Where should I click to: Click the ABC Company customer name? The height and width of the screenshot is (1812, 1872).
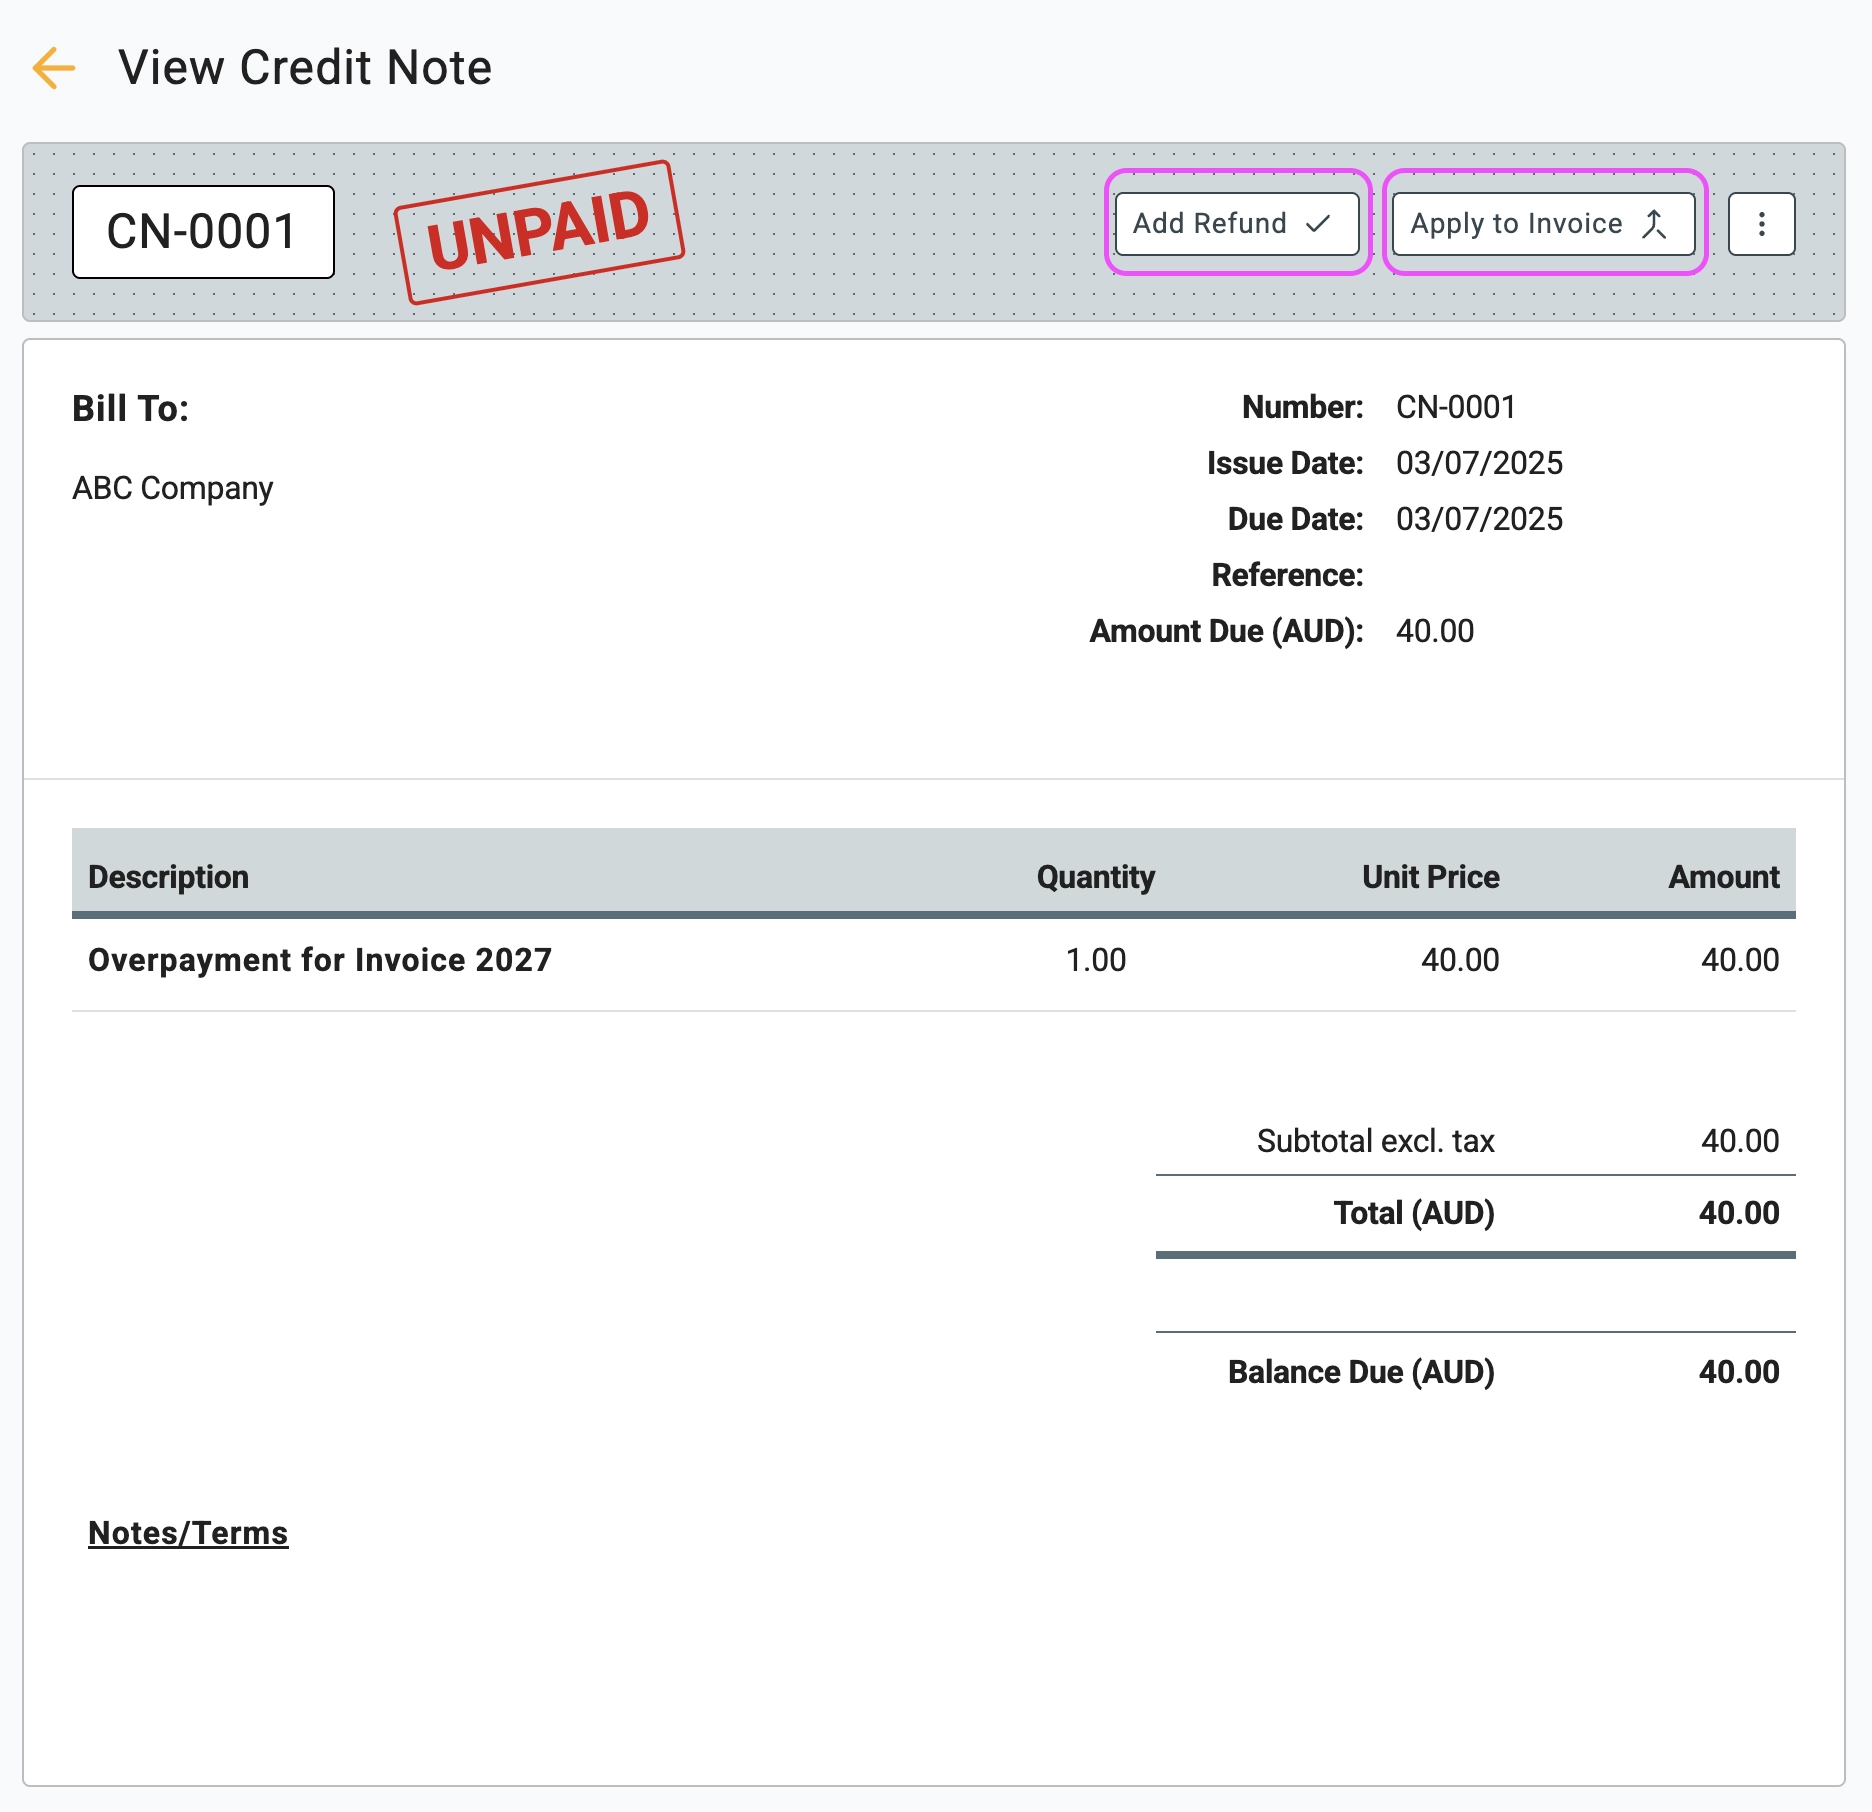pyautogui.click(x=172, y=488)
